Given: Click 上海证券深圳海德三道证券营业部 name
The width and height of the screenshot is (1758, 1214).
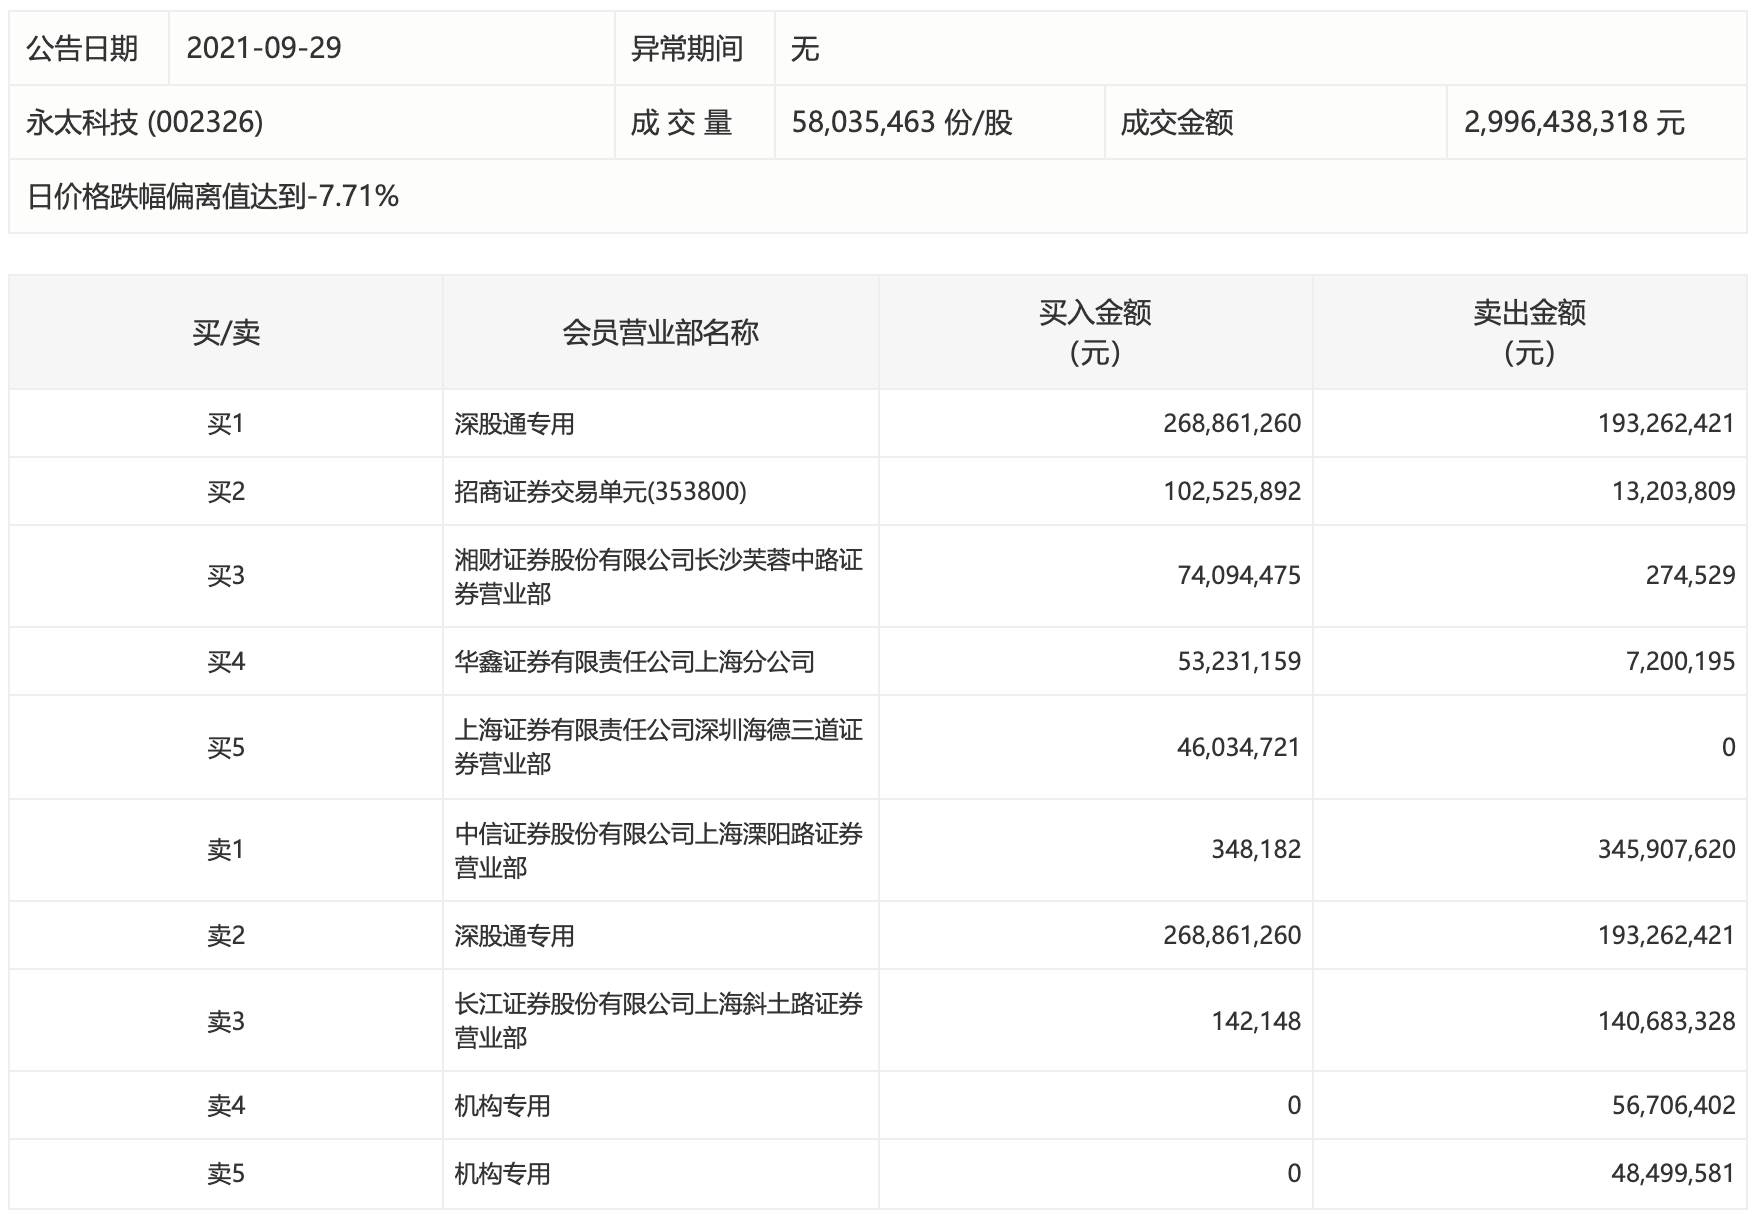Looking at the screenshot, I should point(658,747).
